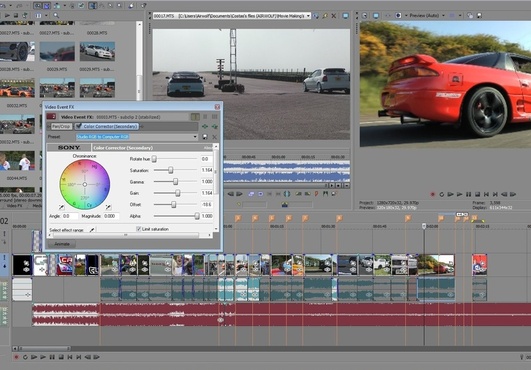Click the Magnitude input field
The height and width of the screenshot is (370, 531).
pos(111,216)
